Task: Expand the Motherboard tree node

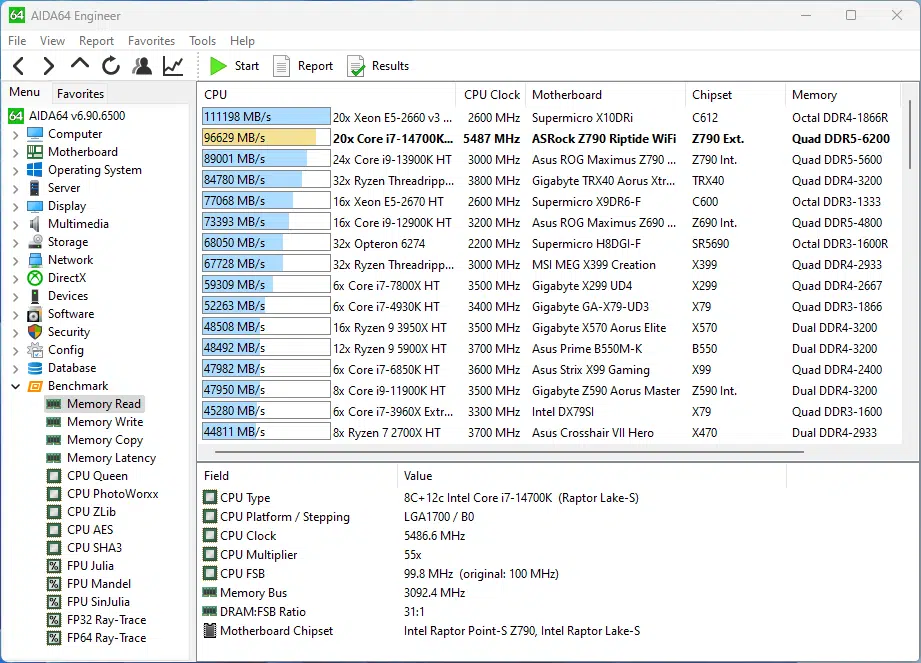Action: coord(15,152)
